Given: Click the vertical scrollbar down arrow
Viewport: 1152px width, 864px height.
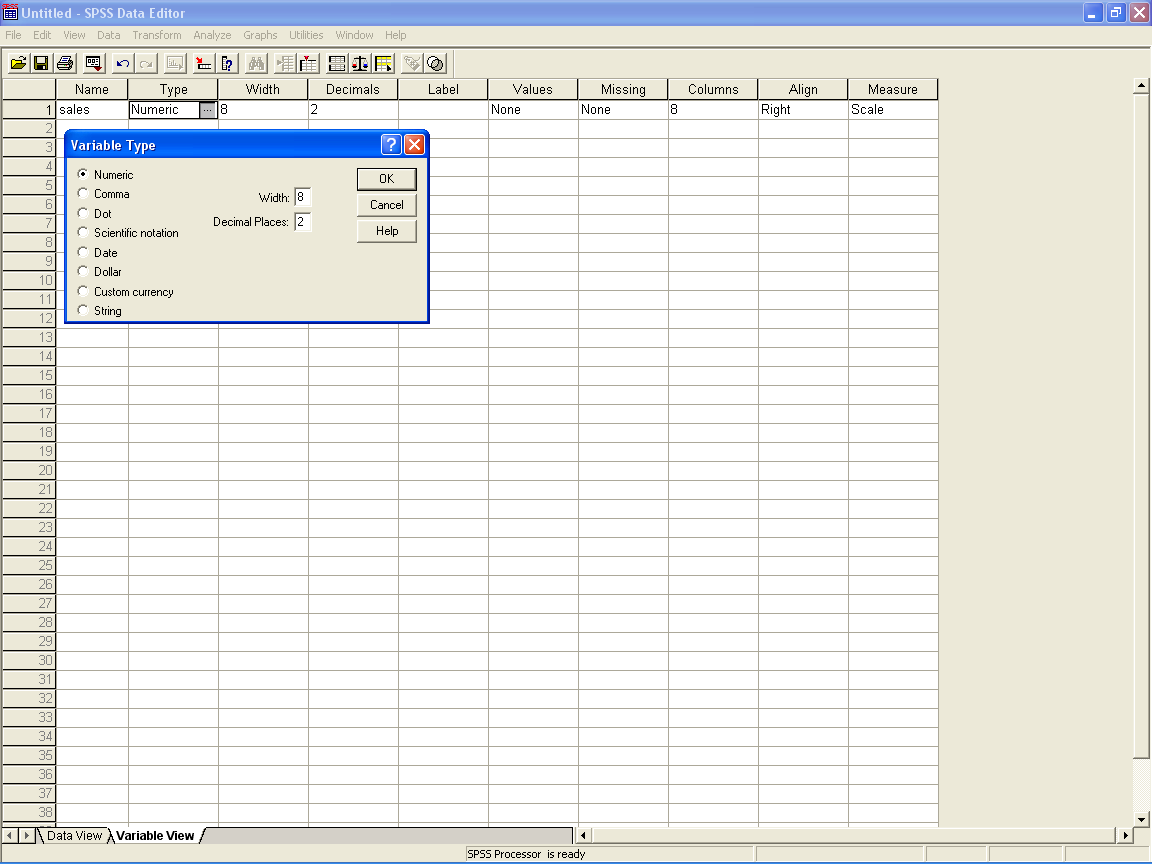Looking at the screenshot, I should point(1141,819).
